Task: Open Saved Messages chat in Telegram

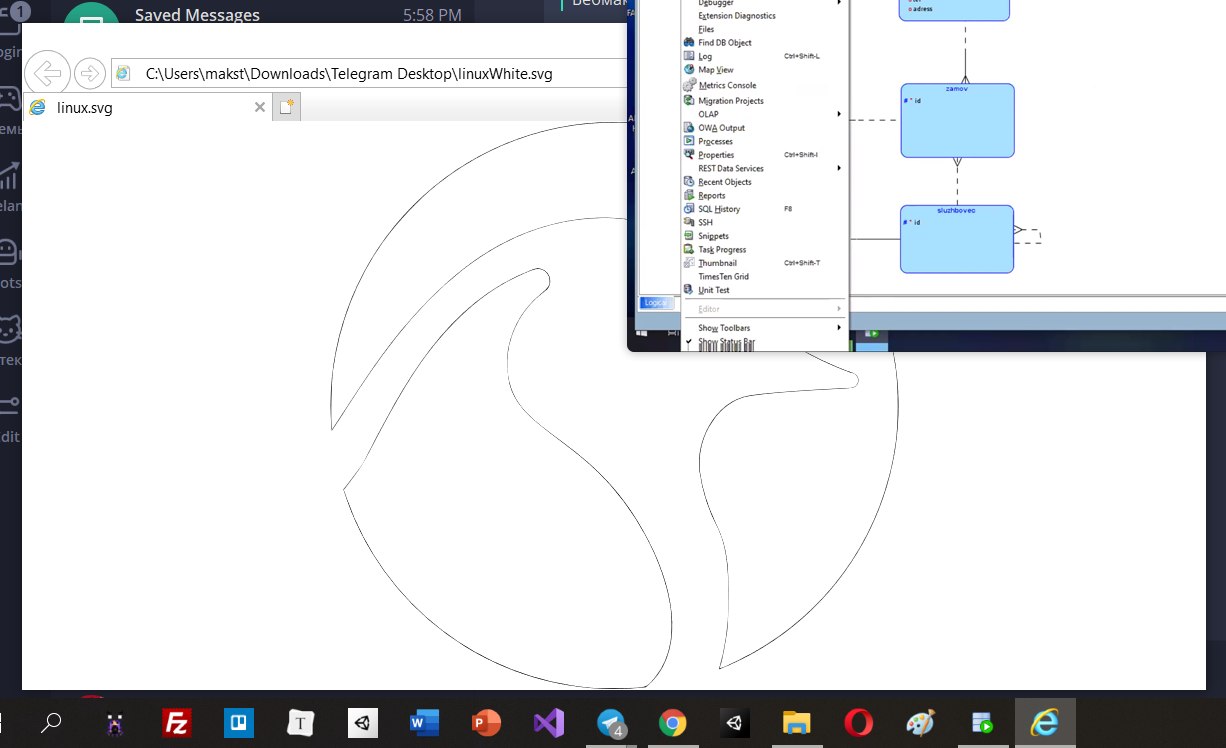Action: 197,15
